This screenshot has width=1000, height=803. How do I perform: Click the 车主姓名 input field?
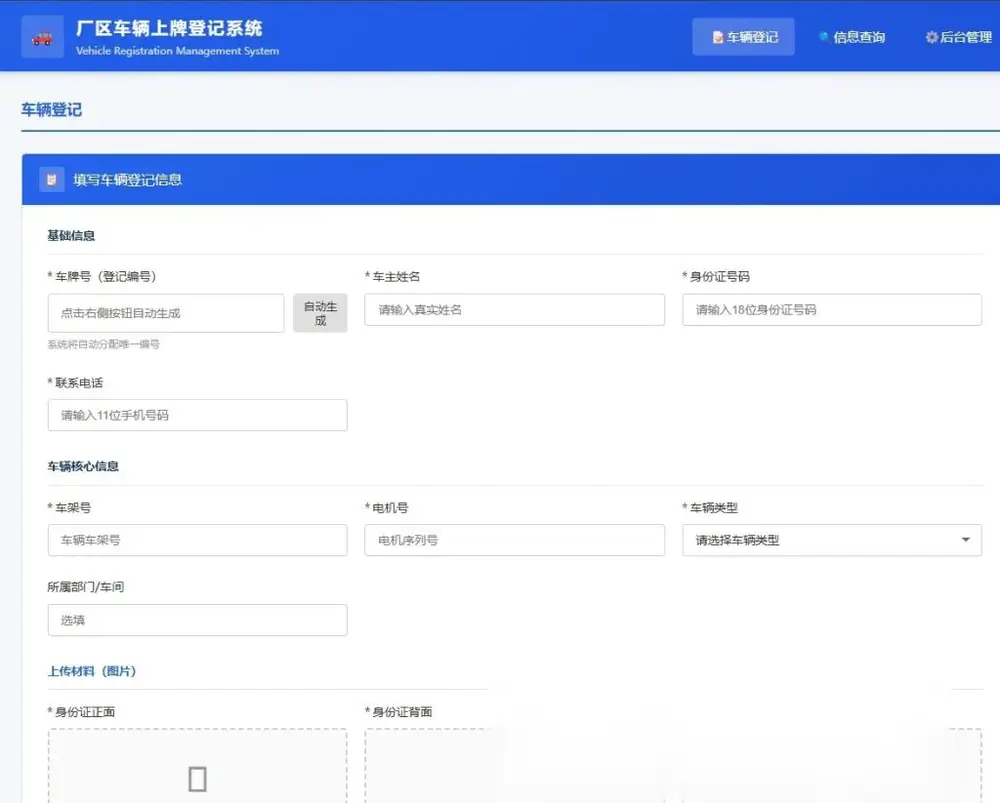point(515,310)
